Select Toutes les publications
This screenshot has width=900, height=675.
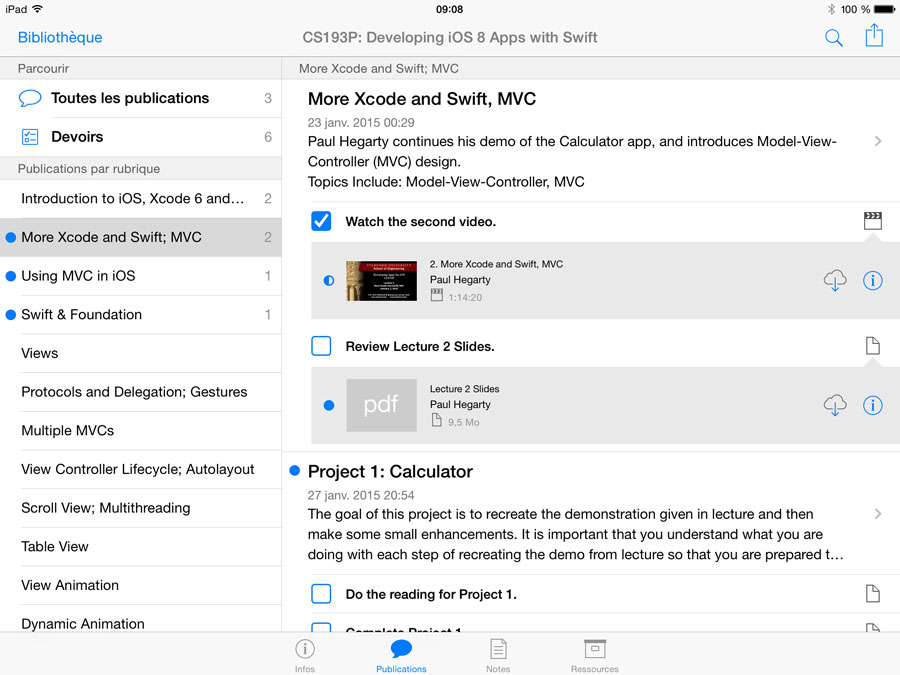(x=141, y=98)
